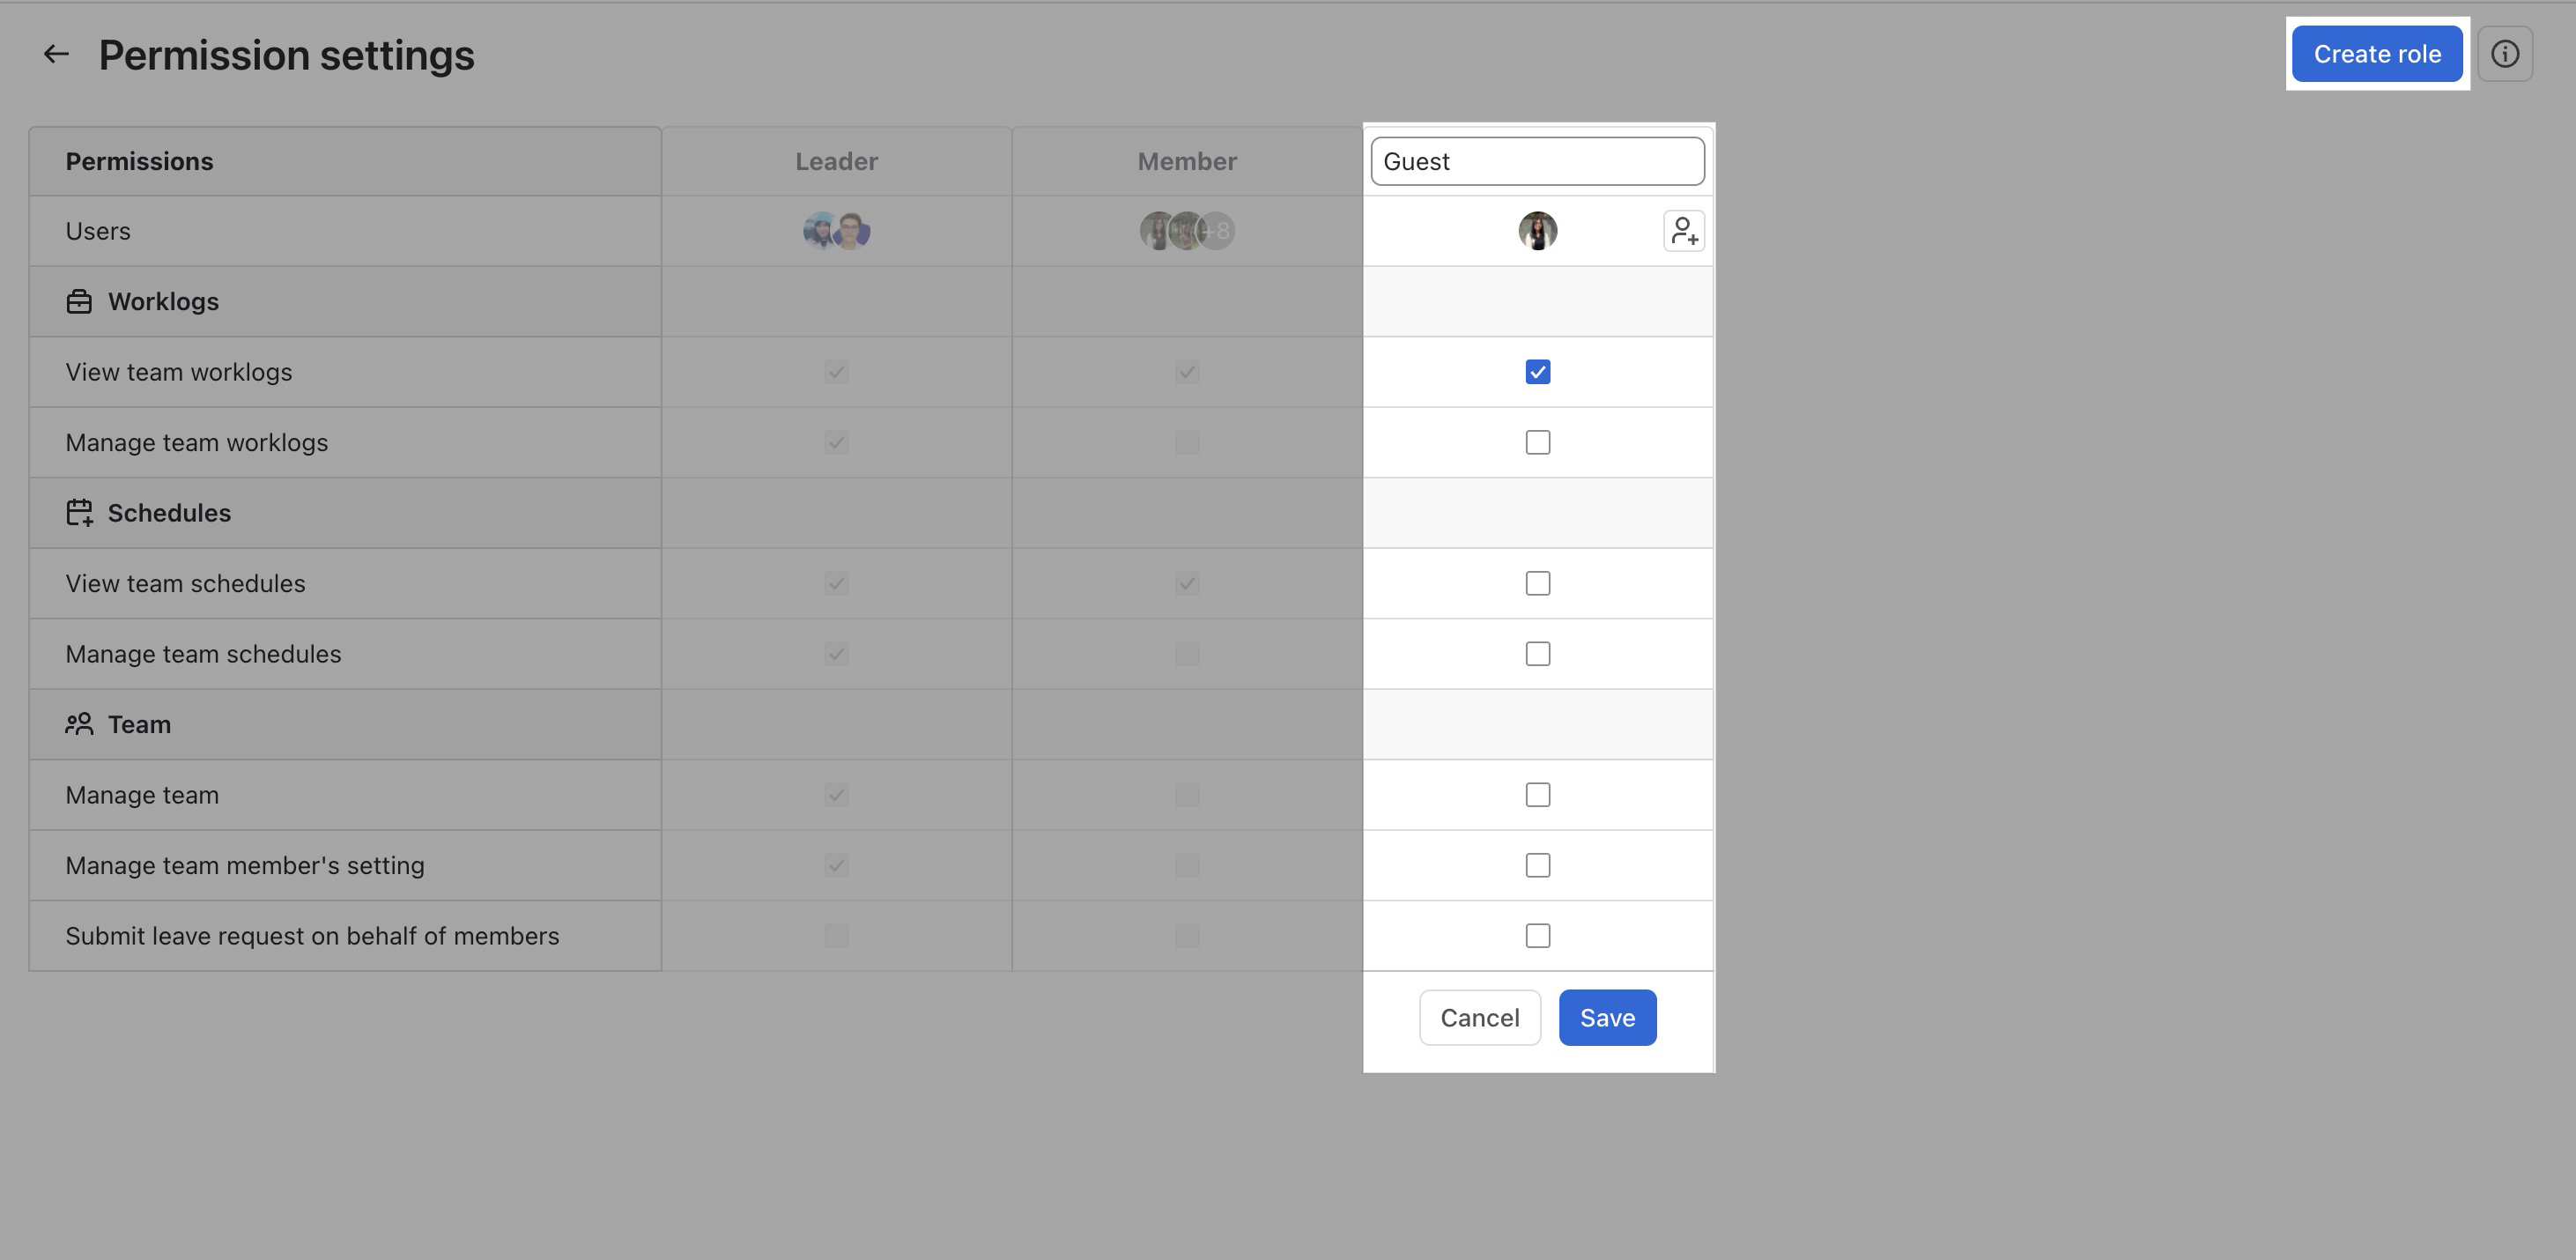Click the Worklogs section label
The height and width of the screenshot is (1260, 2576).
pos(163,302)
